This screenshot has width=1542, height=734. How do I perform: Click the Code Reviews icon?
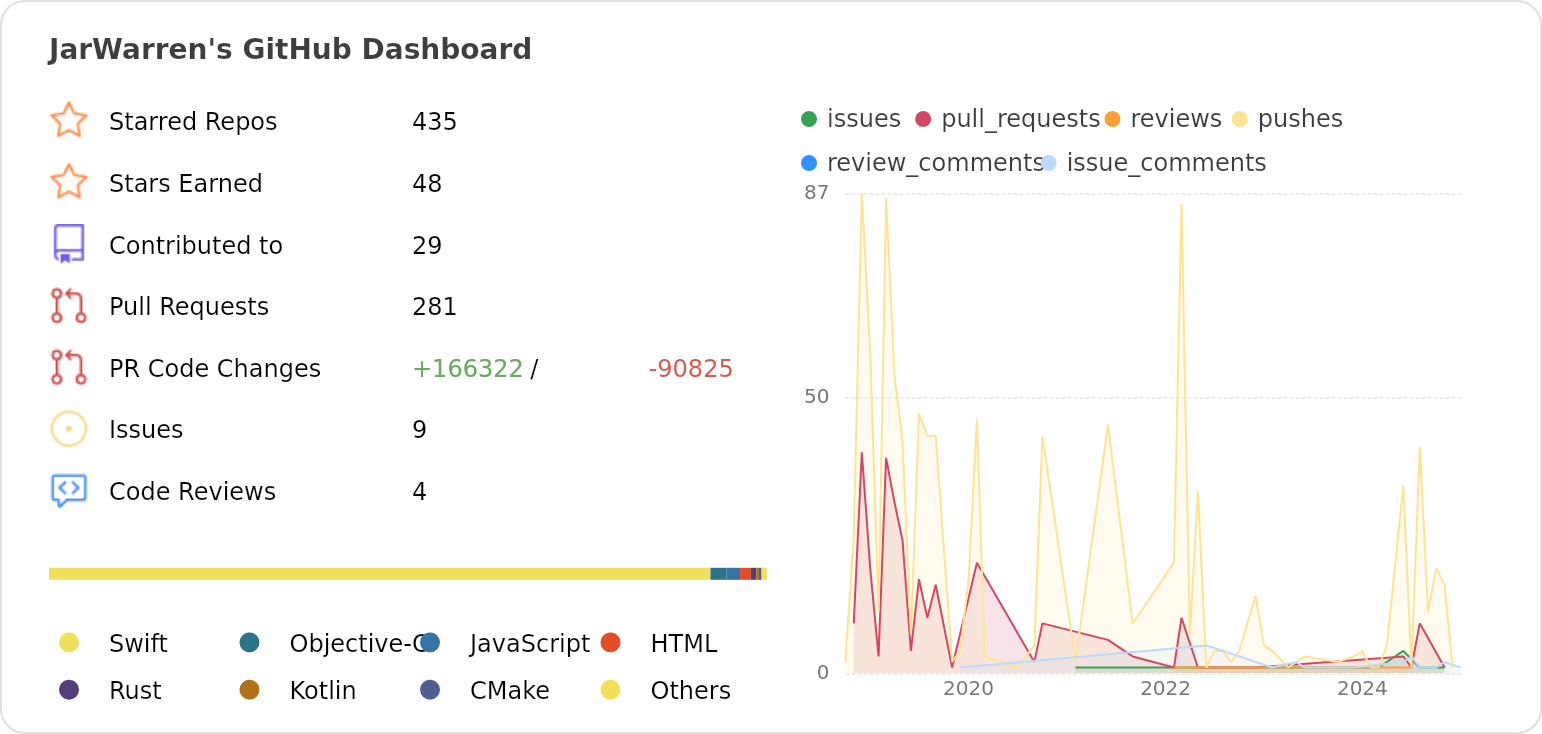(x=69, y=491)
